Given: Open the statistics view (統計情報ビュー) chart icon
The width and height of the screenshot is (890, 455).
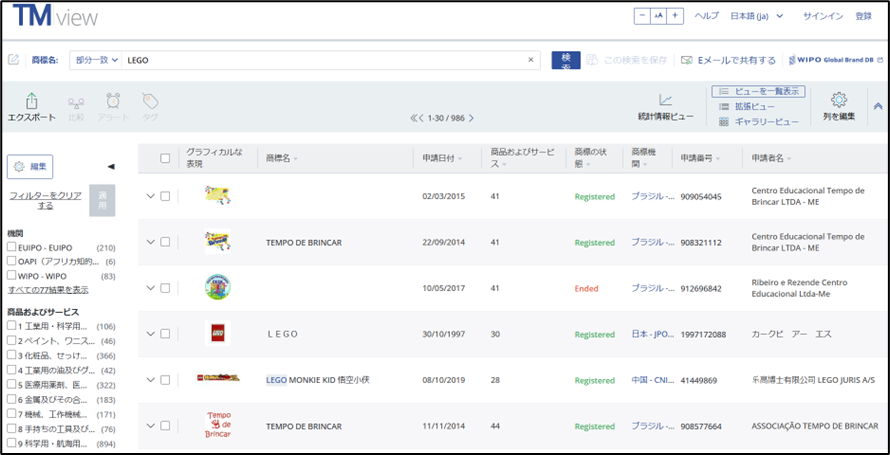Looking at the screenshot, I should 665,101.
